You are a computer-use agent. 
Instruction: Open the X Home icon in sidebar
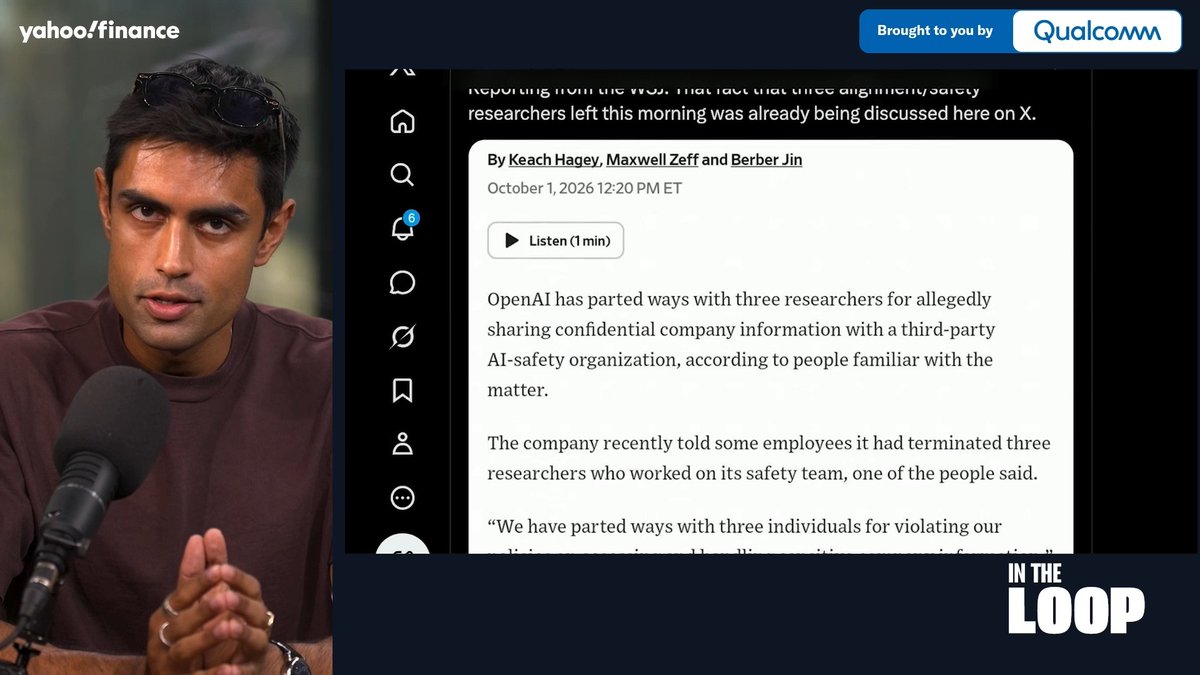coord(402,122)
